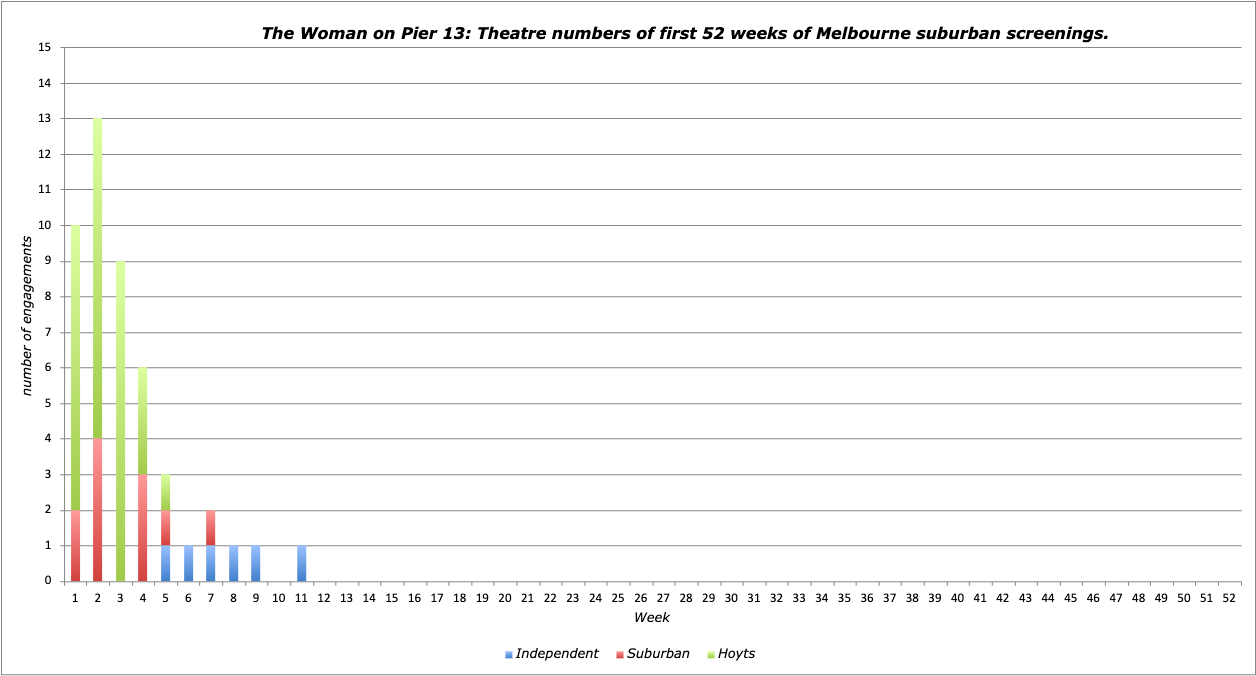Click the chart title text
1256x676 pixels.
684,33
